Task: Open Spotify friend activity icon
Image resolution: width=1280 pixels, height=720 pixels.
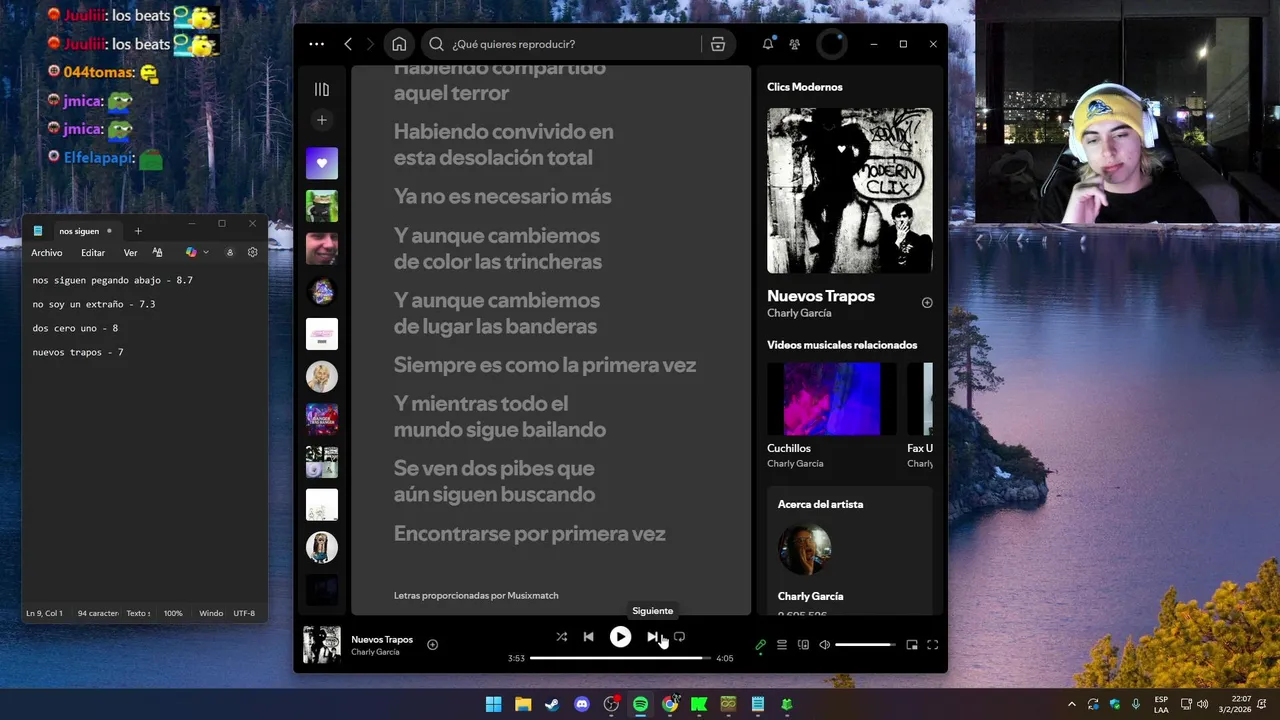Action: click(795, 44)
